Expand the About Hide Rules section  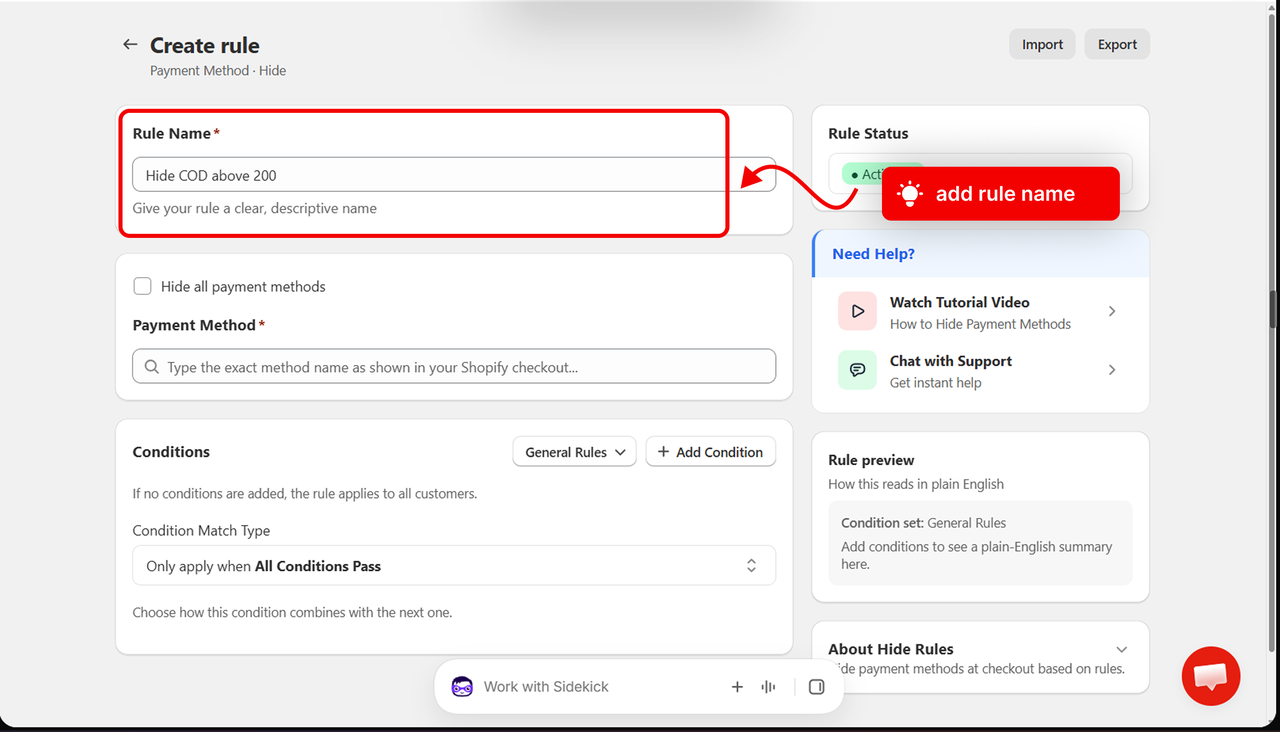(x=1121, y=650)
